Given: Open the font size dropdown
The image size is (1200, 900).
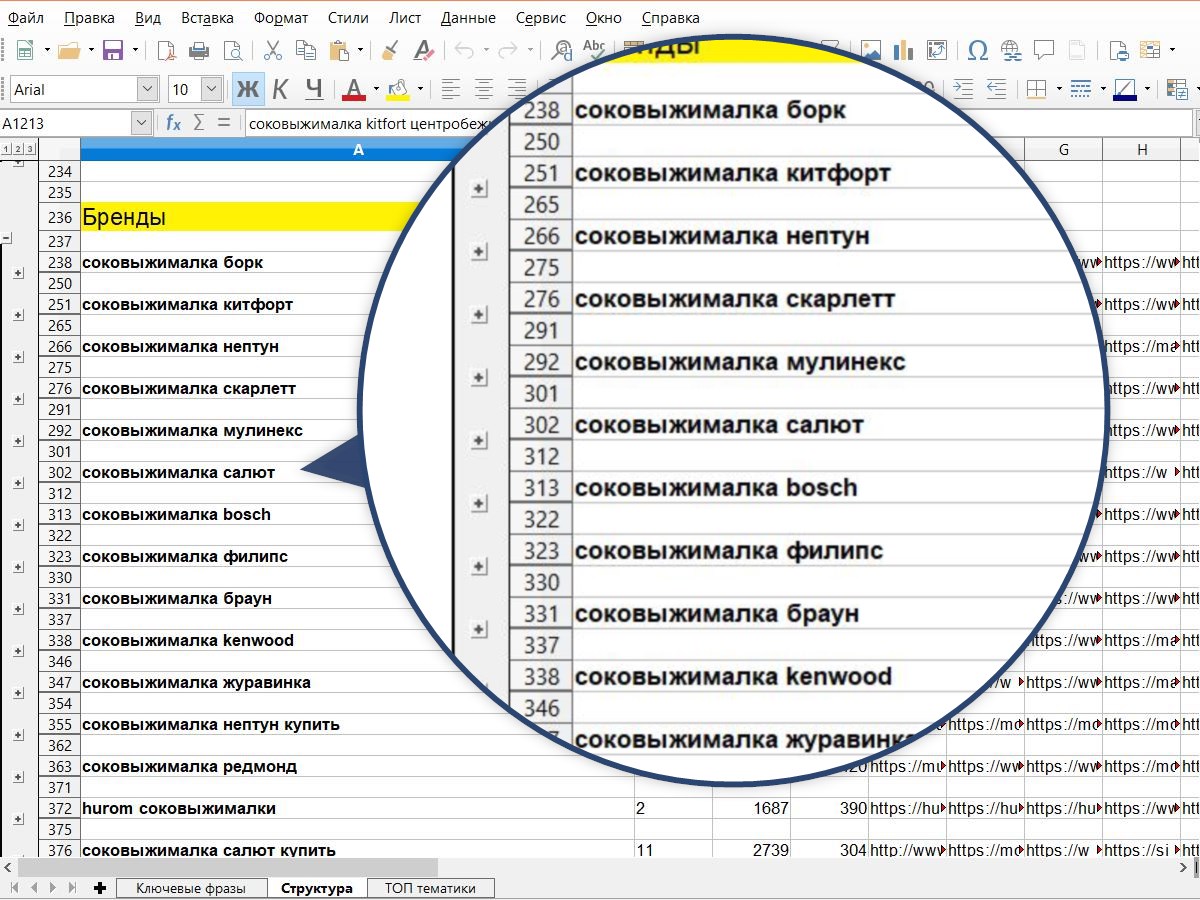Looking at the screenshot, I should 211,89.
